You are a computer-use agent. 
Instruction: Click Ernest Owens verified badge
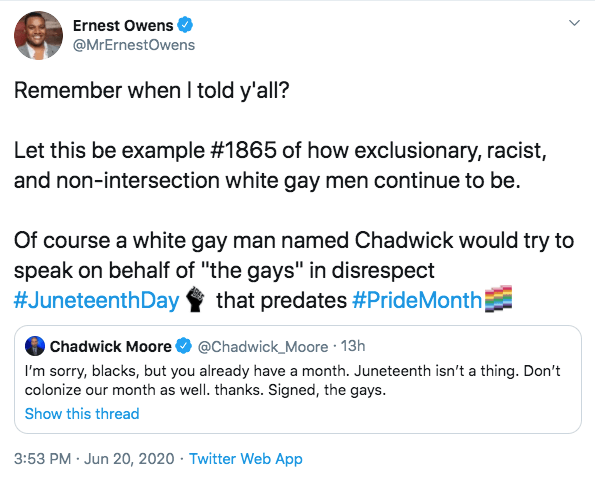[185, 25]
